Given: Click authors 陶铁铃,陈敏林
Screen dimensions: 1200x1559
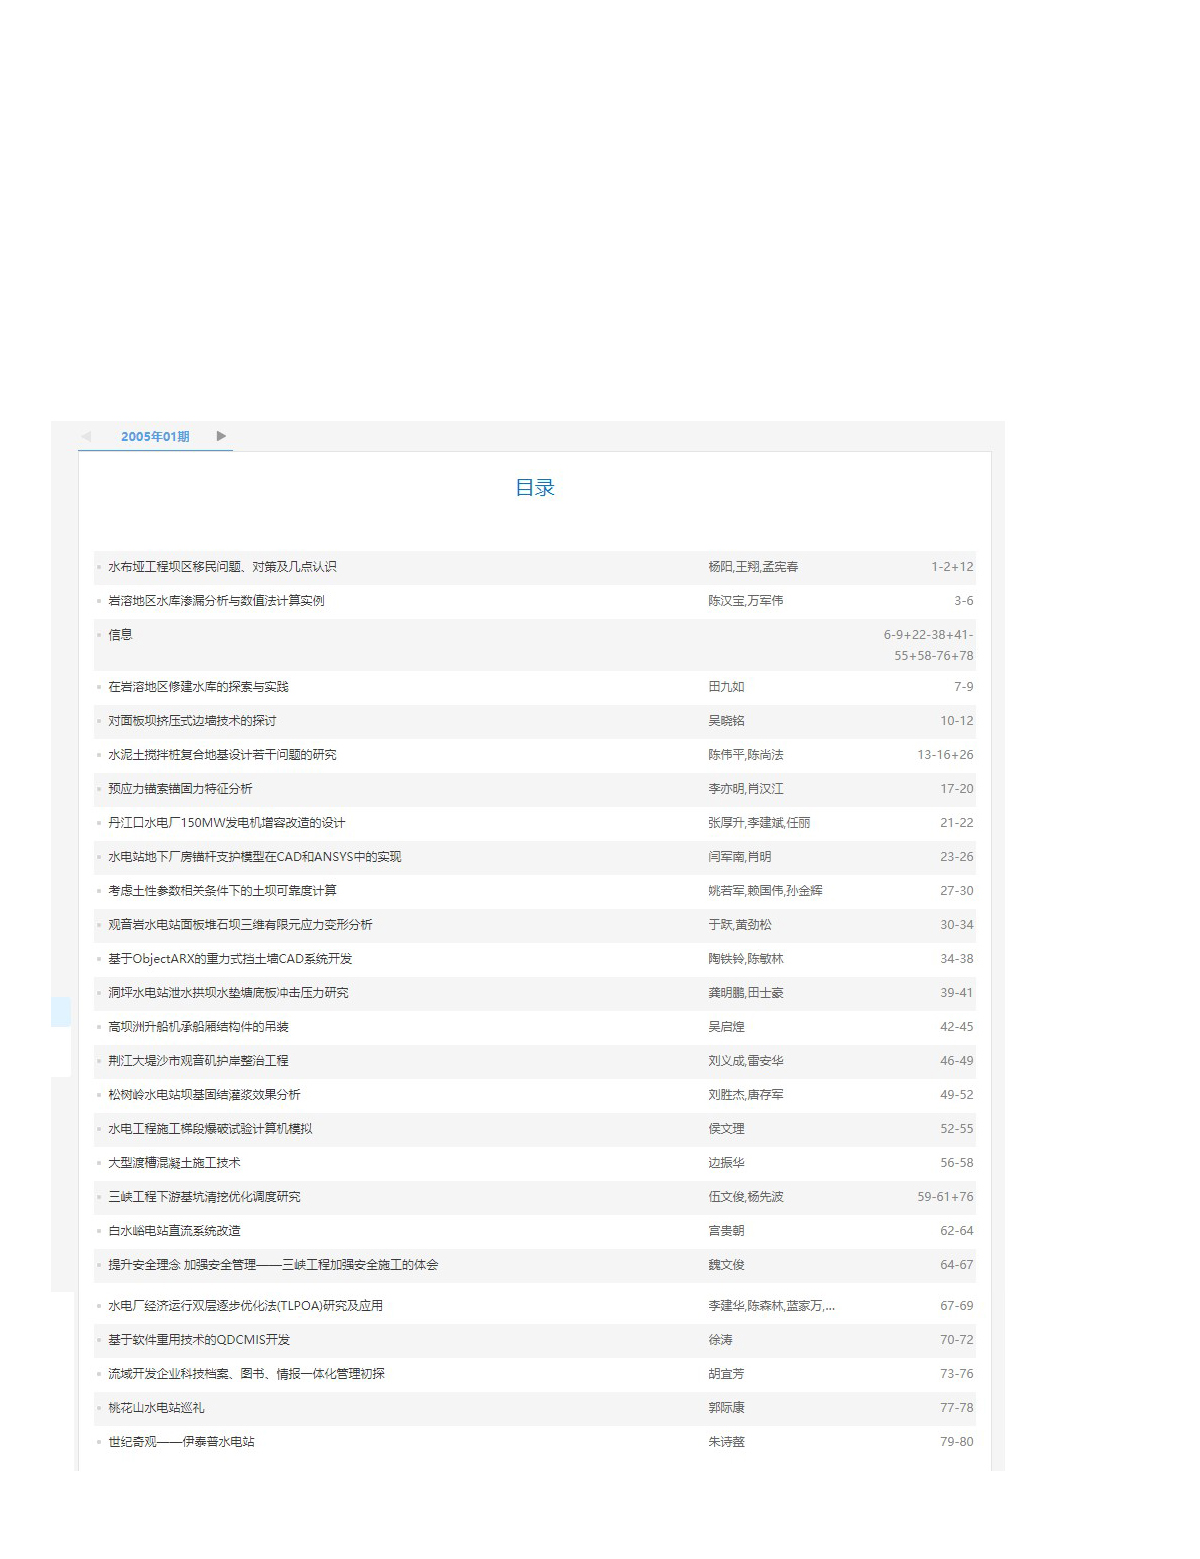Looking at the screenshot, I should 746,959.
